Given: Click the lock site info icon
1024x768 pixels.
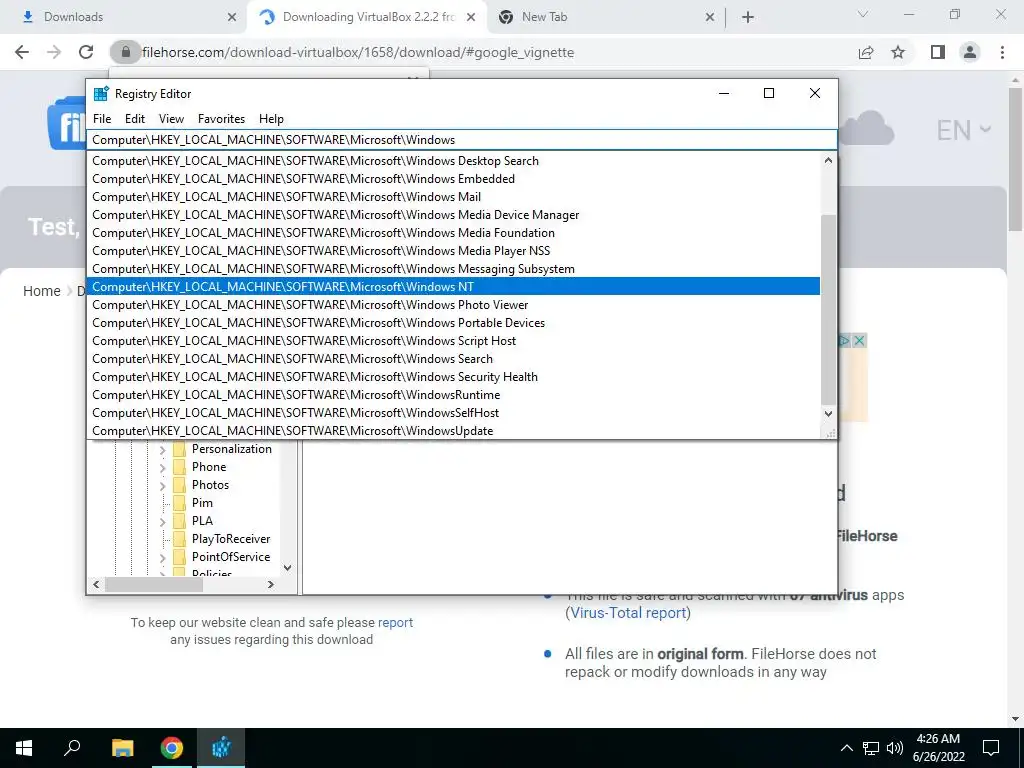Looking at the screenshot, I should coord(126,52).
